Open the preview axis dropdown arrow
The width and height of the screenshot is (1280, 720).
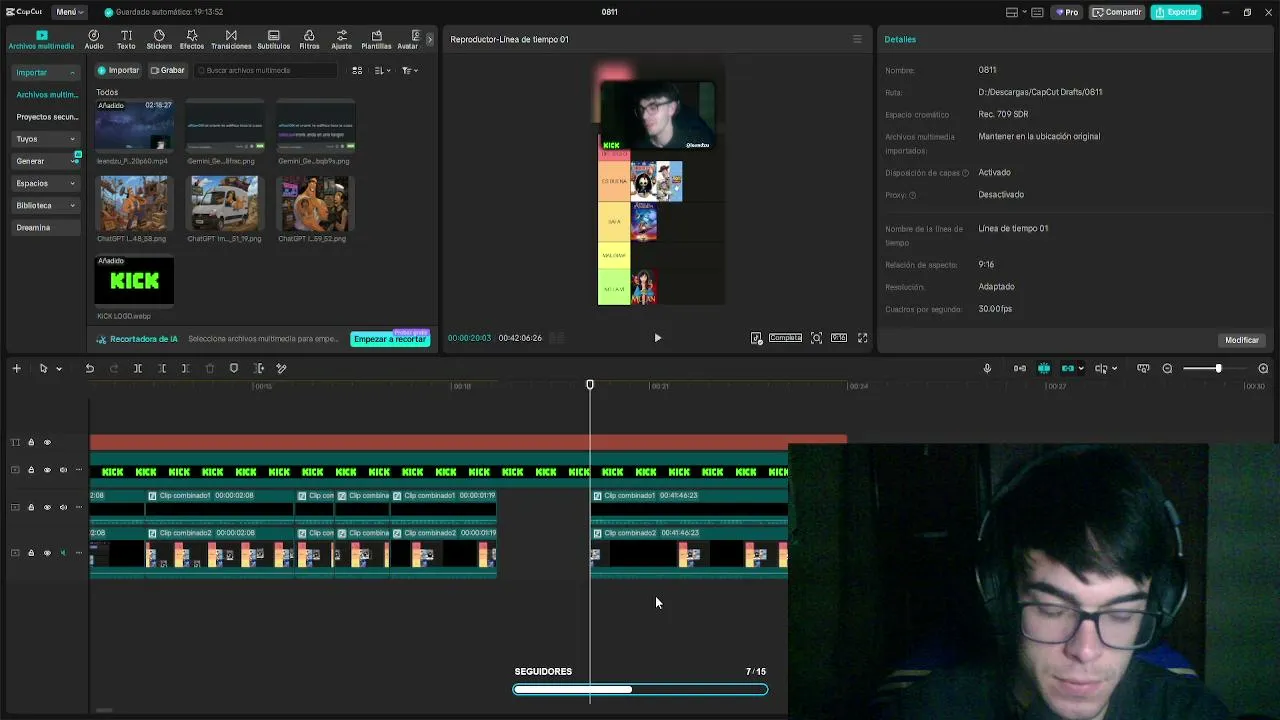click(1115, 369)
